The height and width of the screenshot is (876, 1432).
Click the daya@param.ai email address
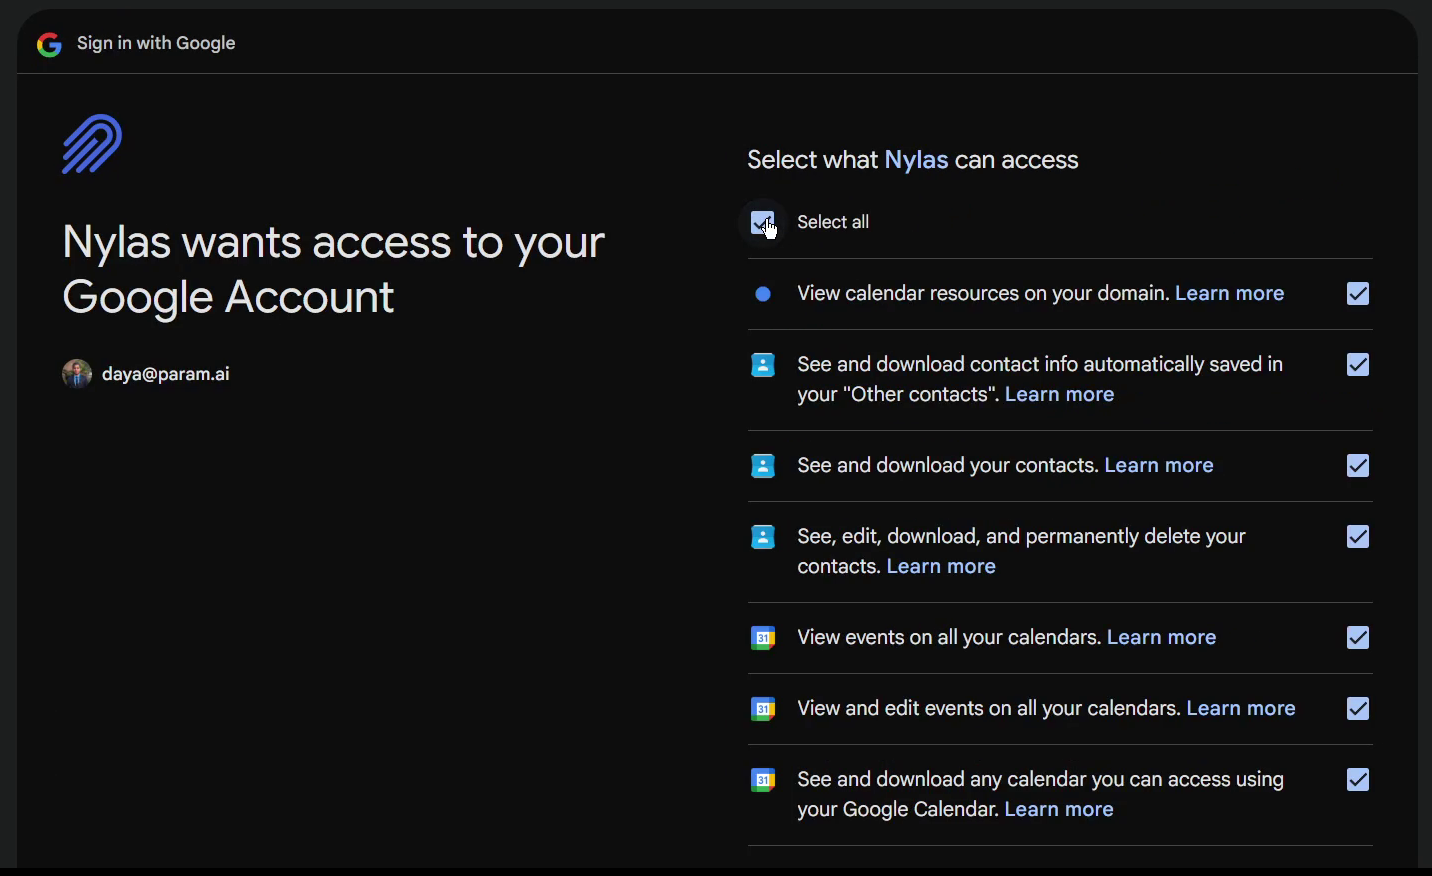click(x=166, y=375)
